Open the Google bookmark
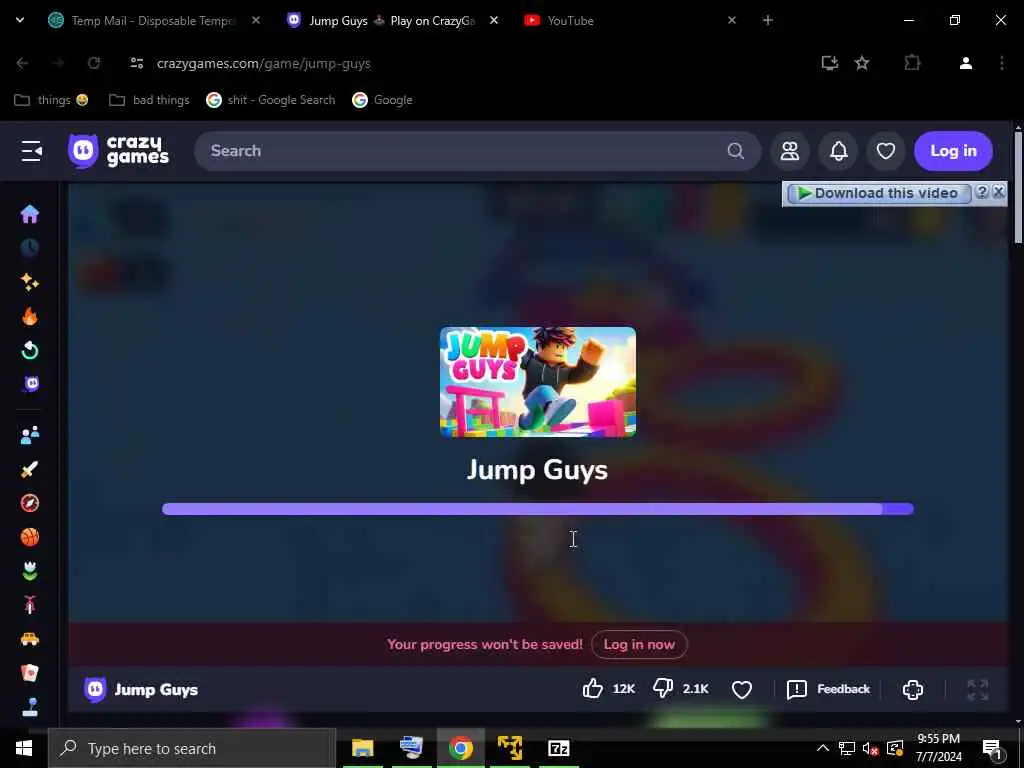This screenshot has width=1024, height=768. tap(383, 100)
